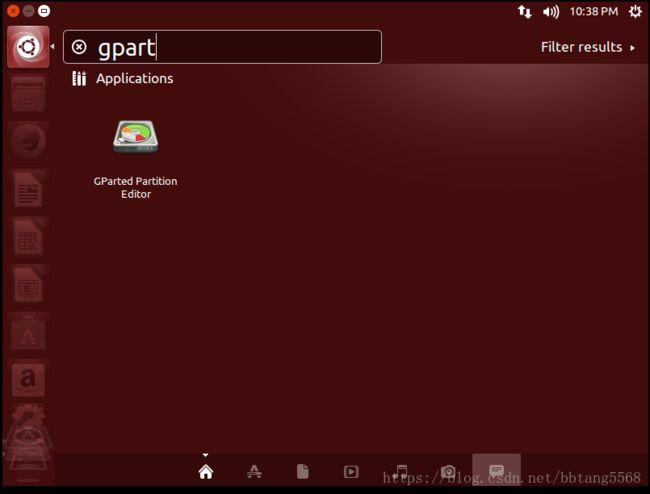Image resolution: width=650 pixels, height=494 pixels.
Task: Select the Home lens at bottom
Action: (206, 471)
